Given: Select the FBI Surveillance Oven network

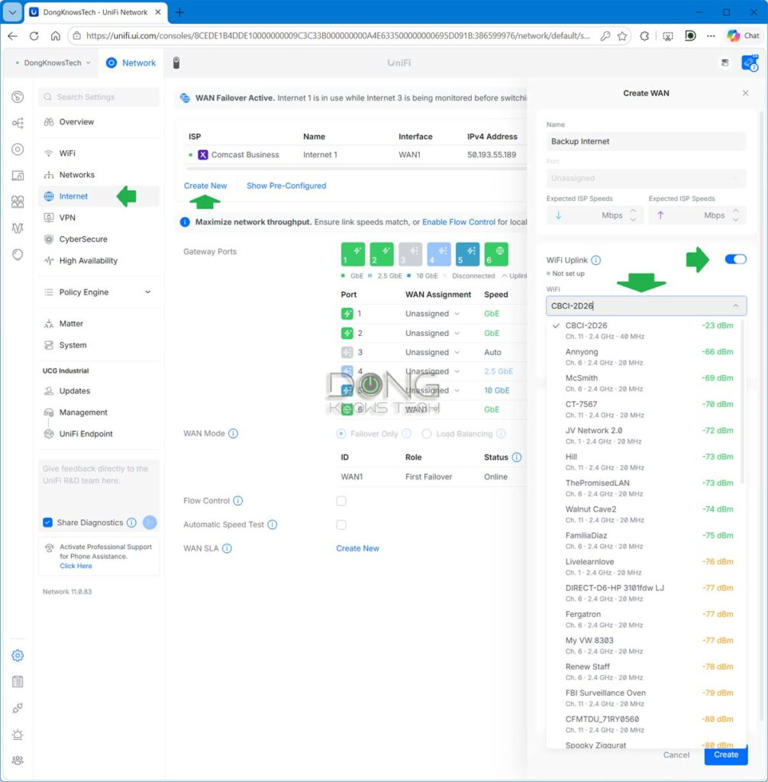Looking at the screenshot, I should 644,698.
